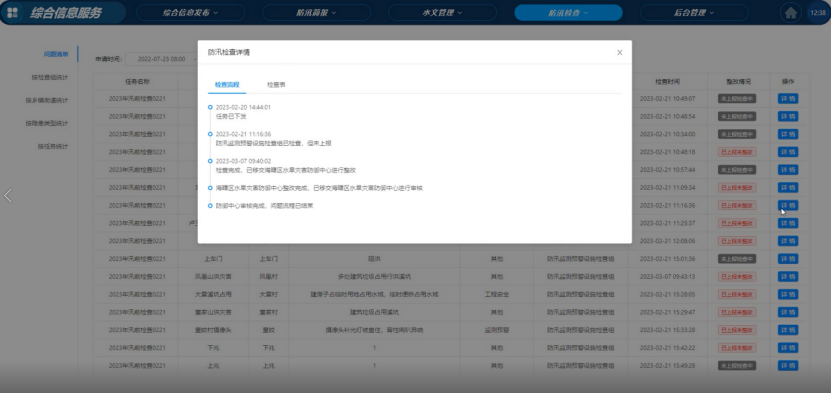Open 按任务统计 in the sidebar
831x393 pixels.
tap(52, 146)
